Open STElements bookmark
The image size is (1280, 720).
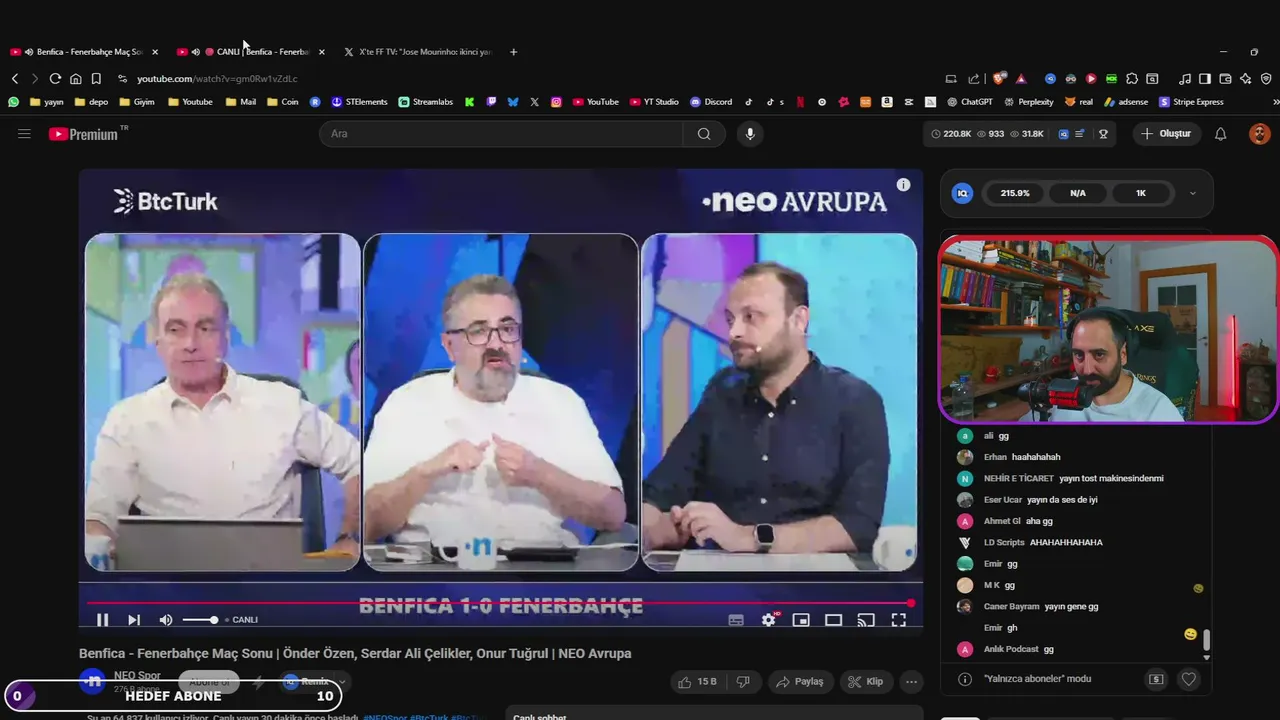[359, 102]
